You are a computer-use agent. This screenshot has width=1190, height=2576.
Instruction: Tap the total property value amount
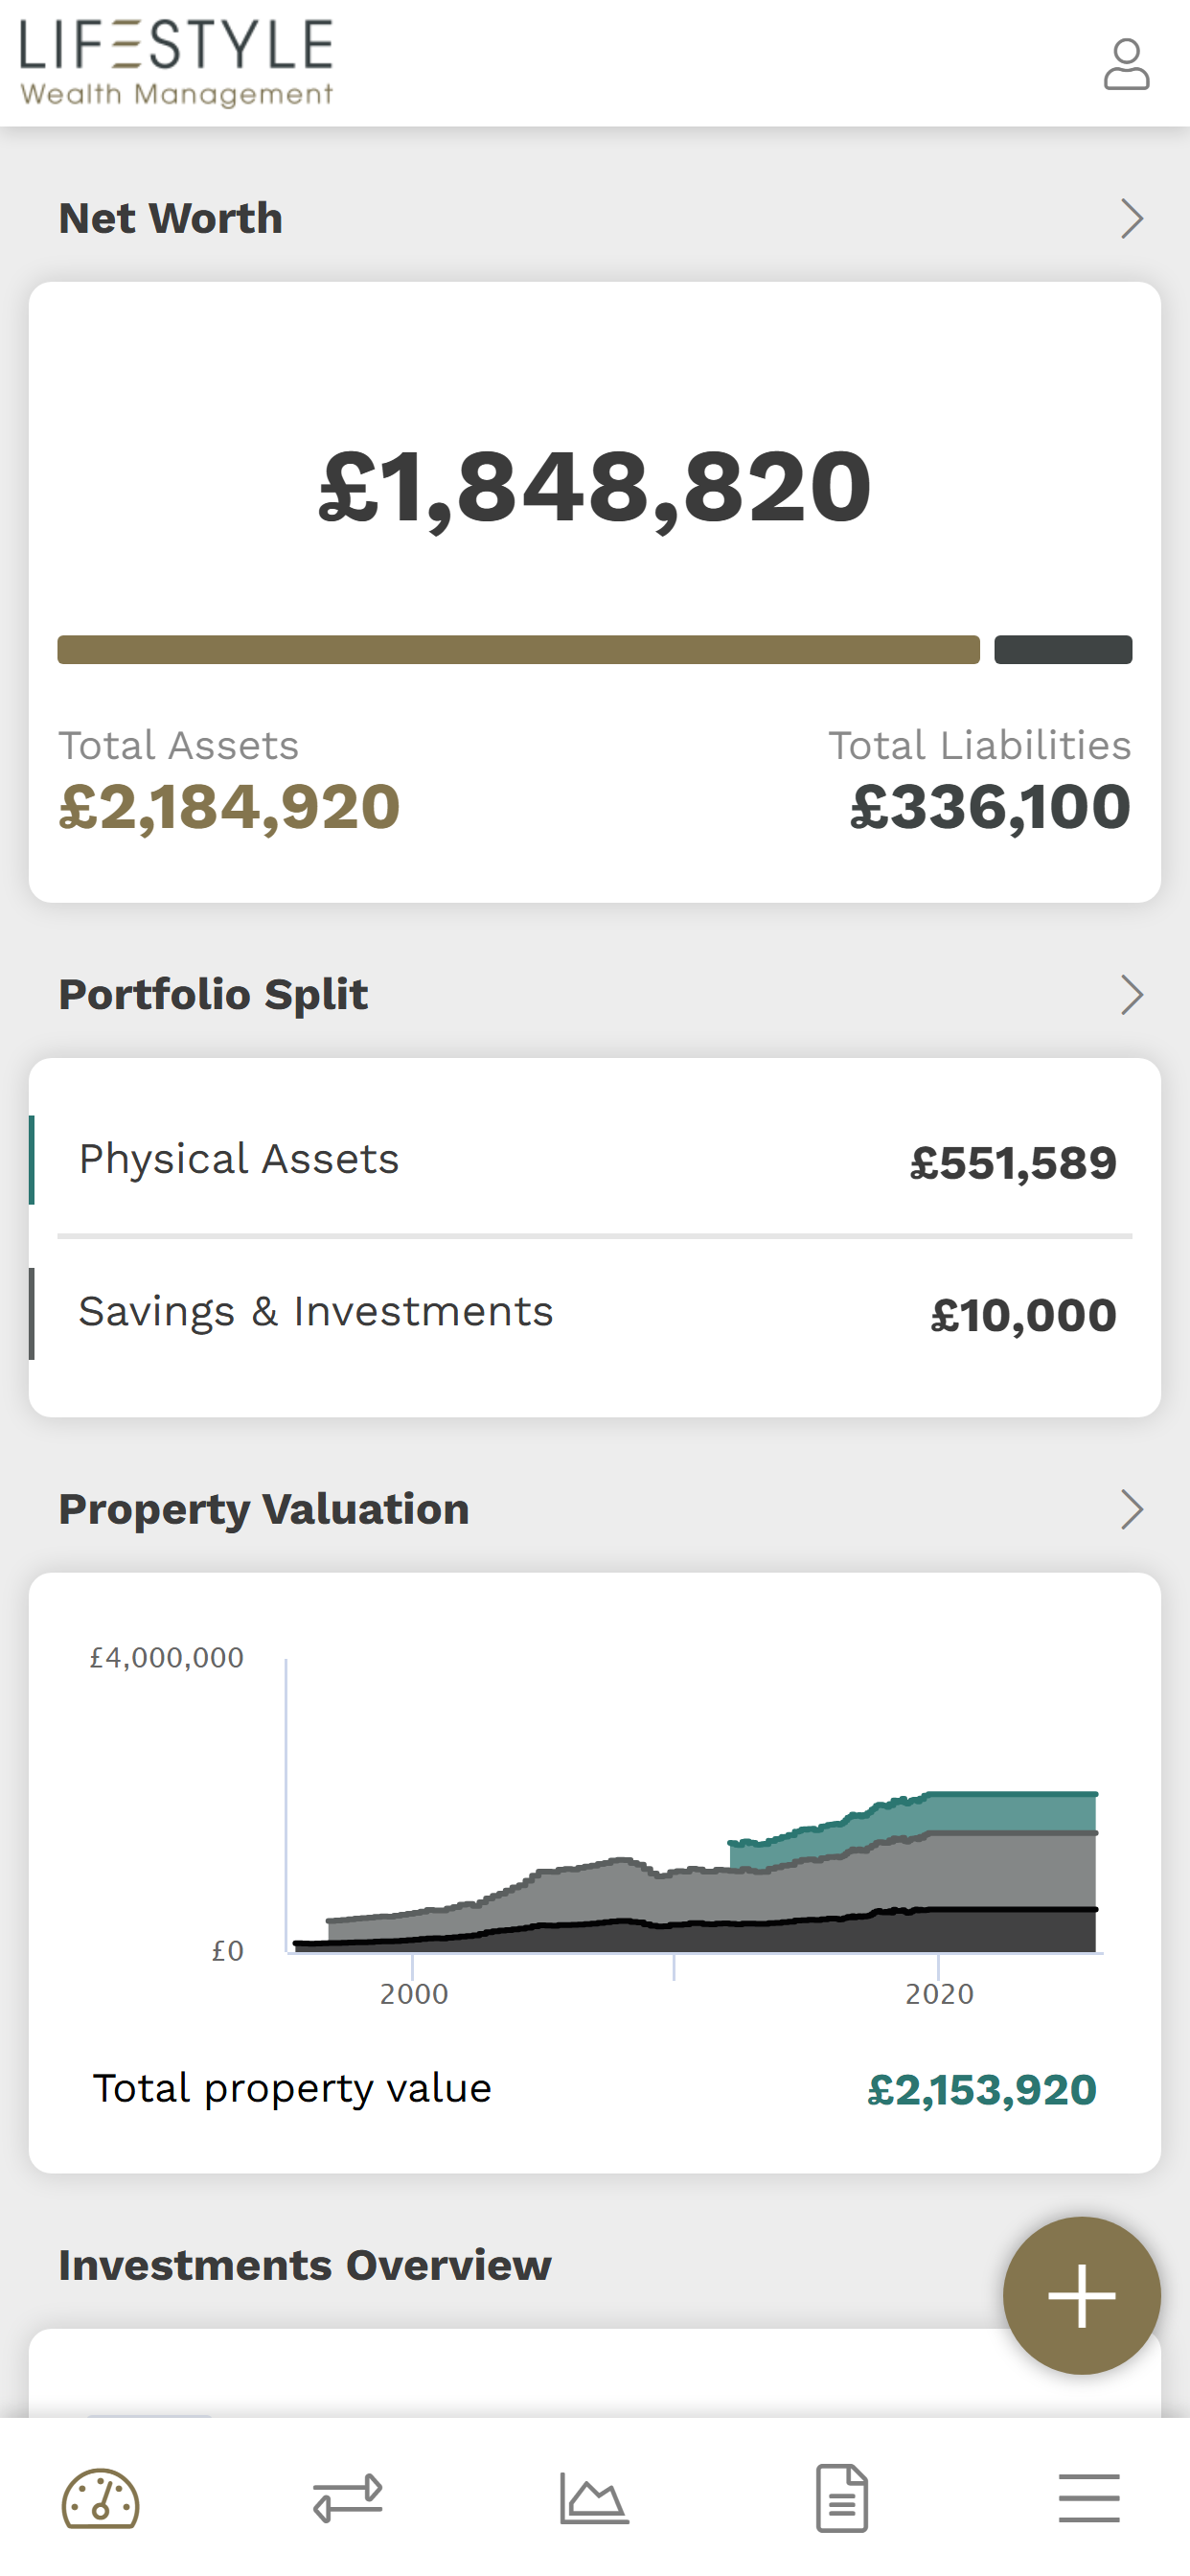pyautogui.click(x=982, y=2090)
